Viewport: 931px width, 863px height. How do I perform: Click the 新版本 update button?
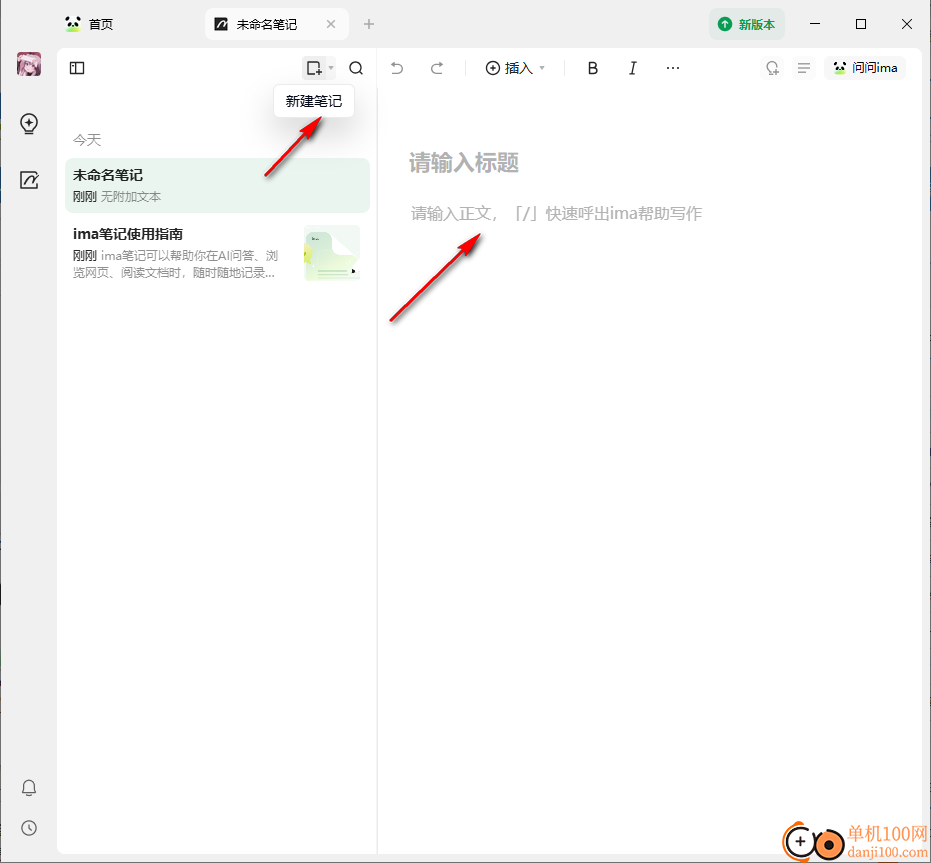(x=747, y=24)
